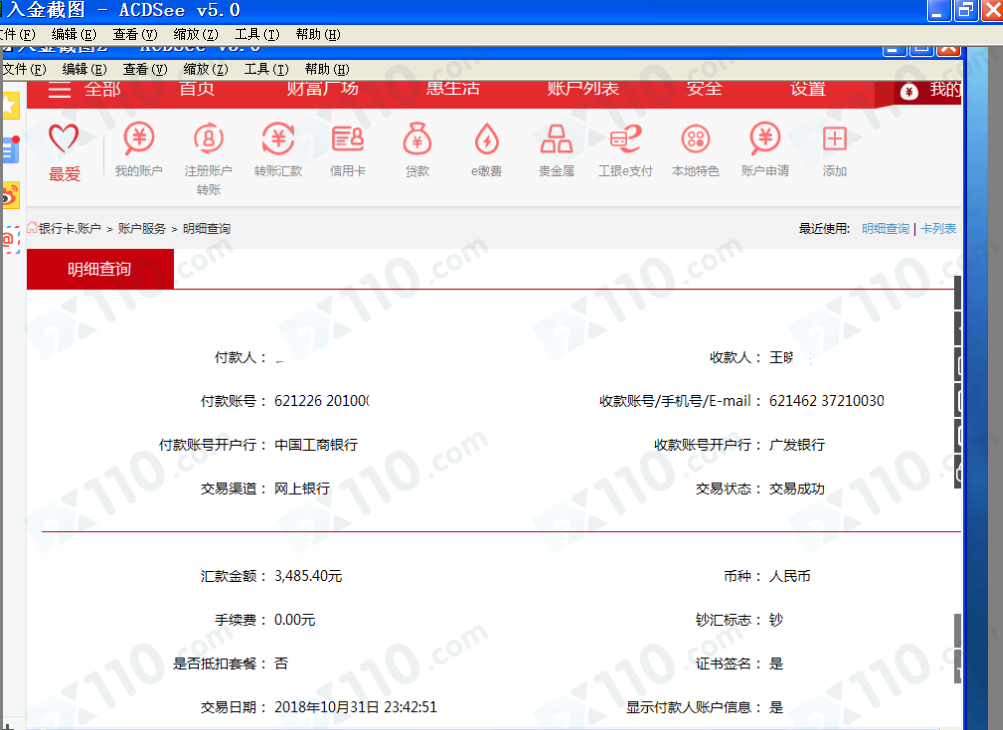Open 缩放(Z) menu in outer ACDSee window
The width and height of the screenshot is (1003, 730).
[196, 34]
